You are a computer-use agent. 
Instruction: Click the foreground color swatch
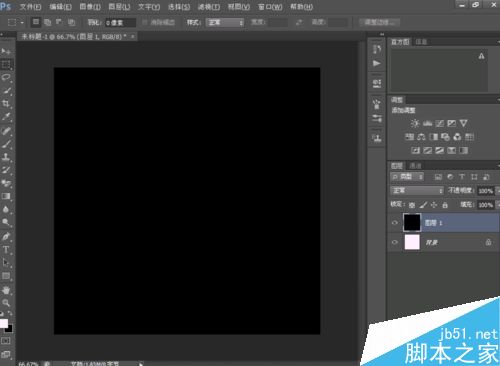coord(3,323)
